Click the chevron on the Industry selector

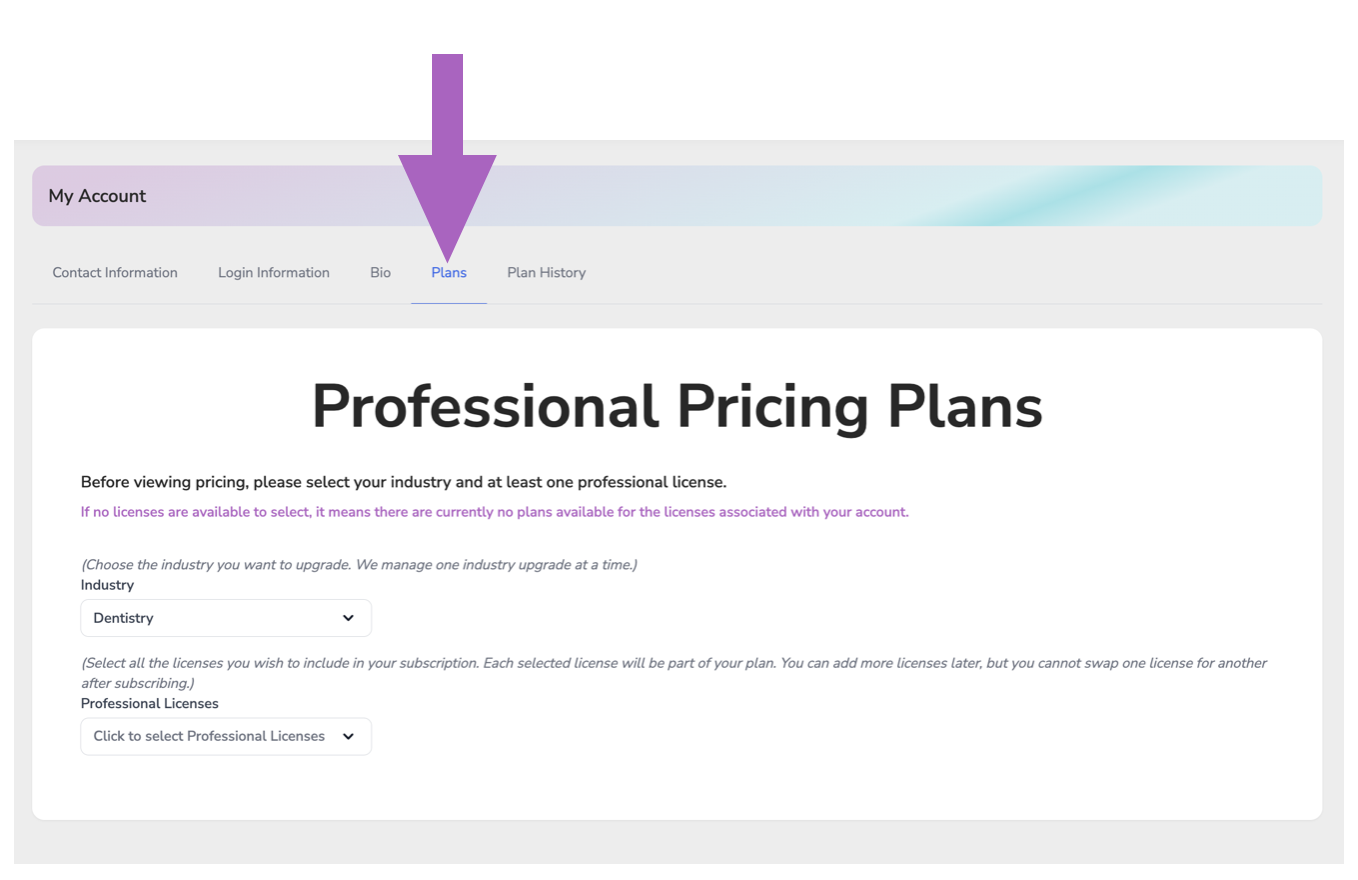[x=348, y=618]
